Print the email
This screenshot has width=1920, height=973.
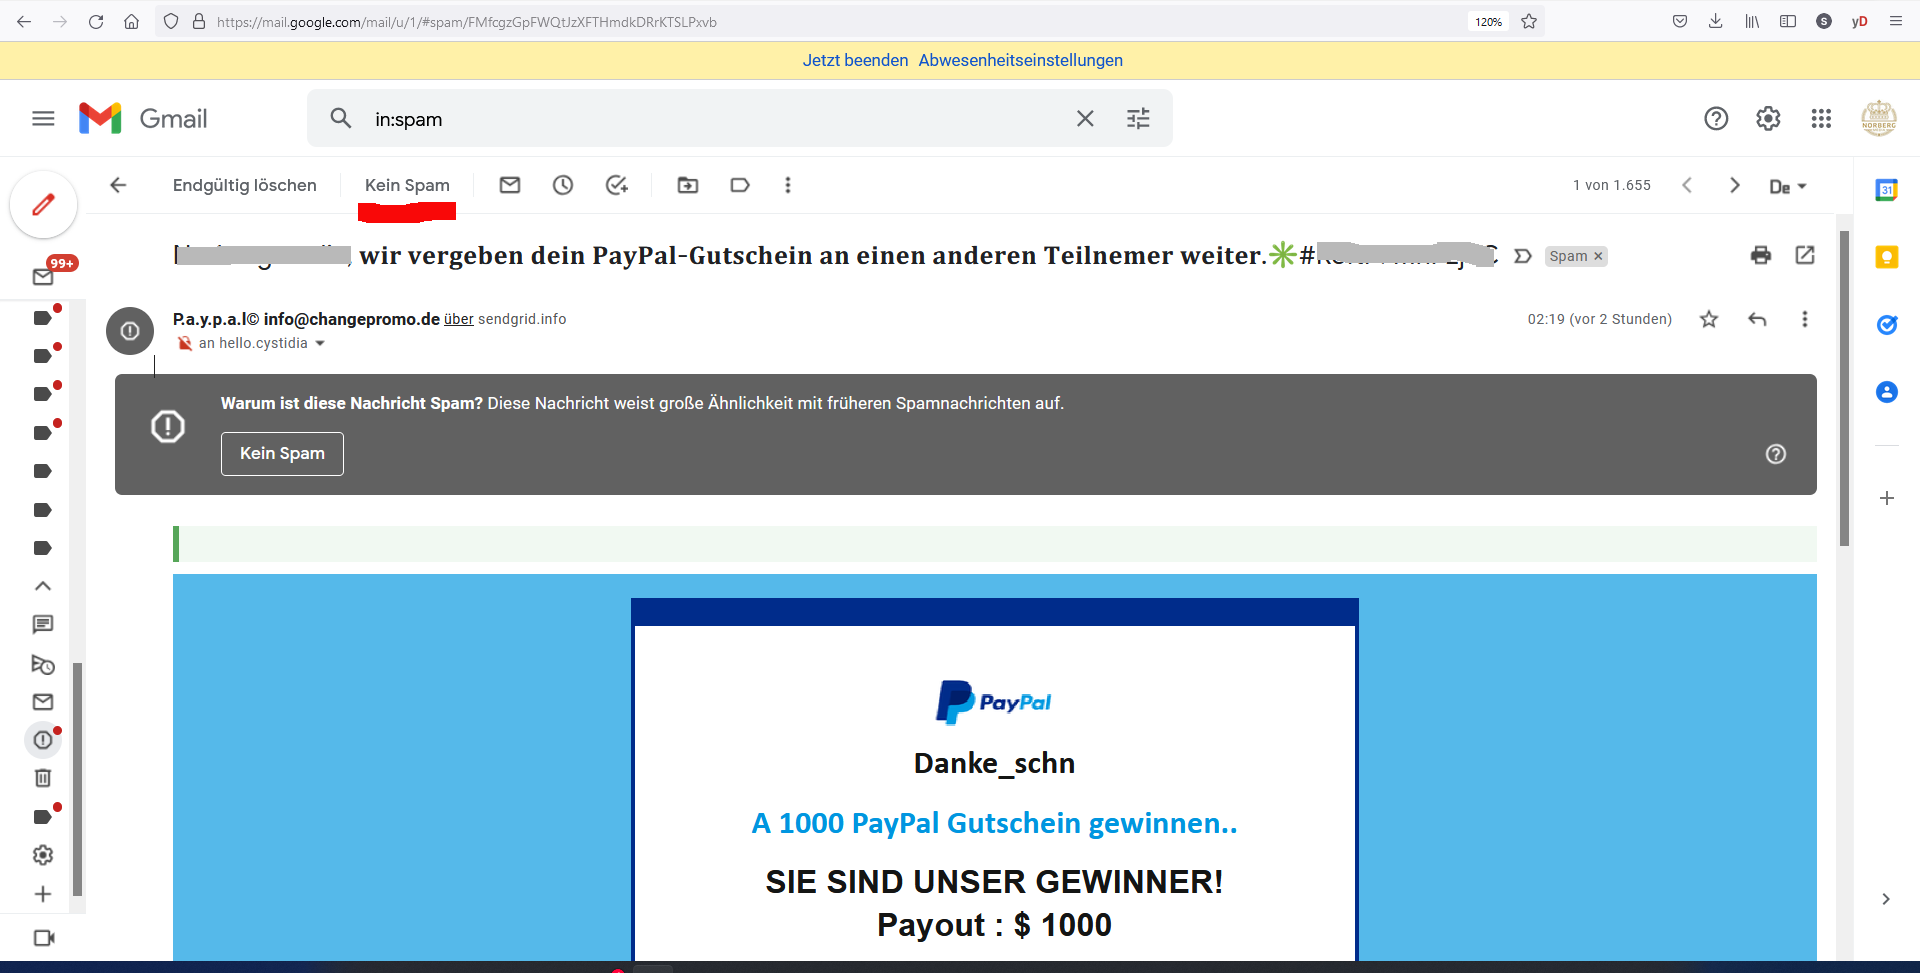1761,255
